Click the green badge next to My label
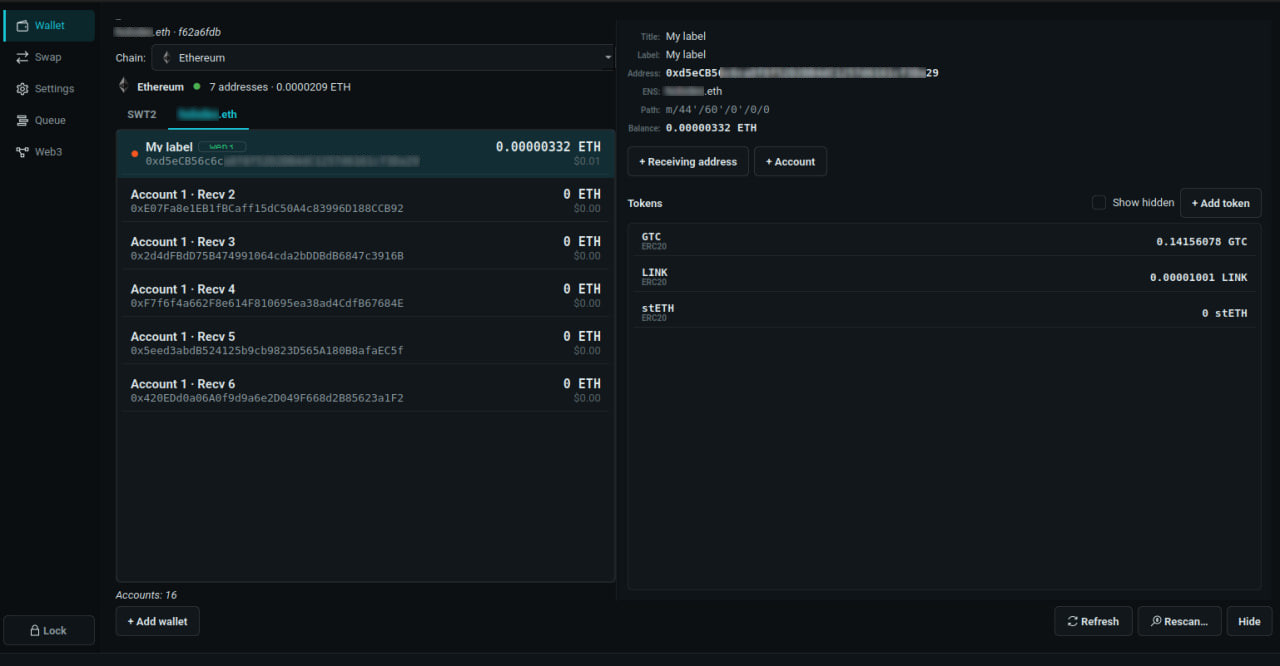 click(221, 147)
